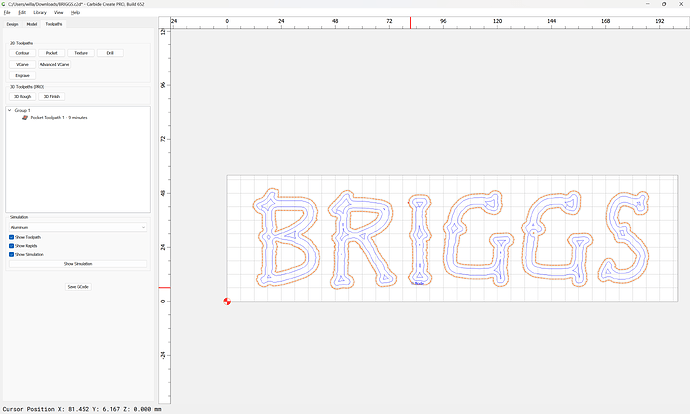The image size is (690, 414).
Task: Collapse the Group 1 tree node
Action: [x=9, y=110]
